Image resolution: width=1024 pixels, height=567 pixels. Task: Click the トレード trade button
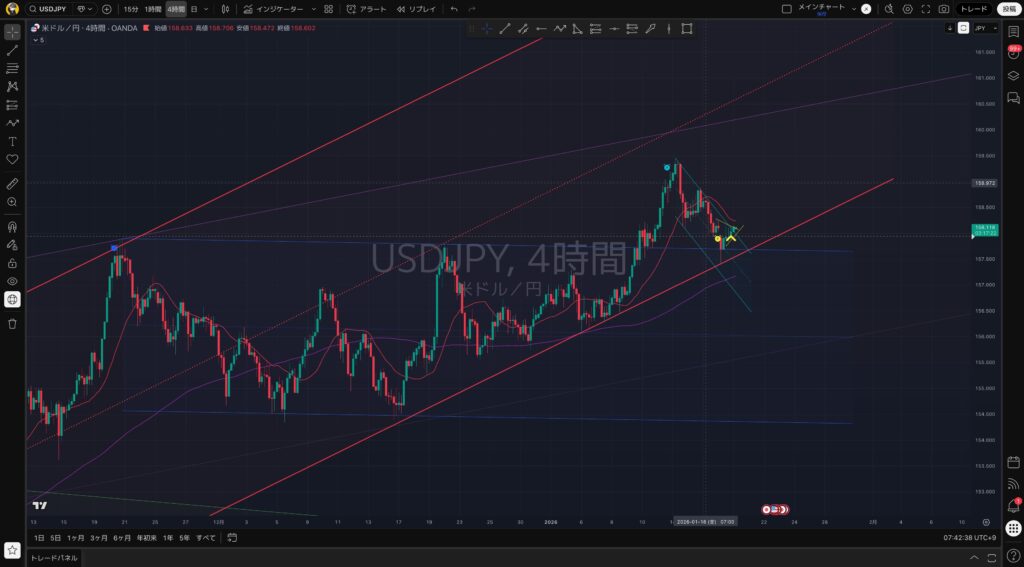point(974,9)
